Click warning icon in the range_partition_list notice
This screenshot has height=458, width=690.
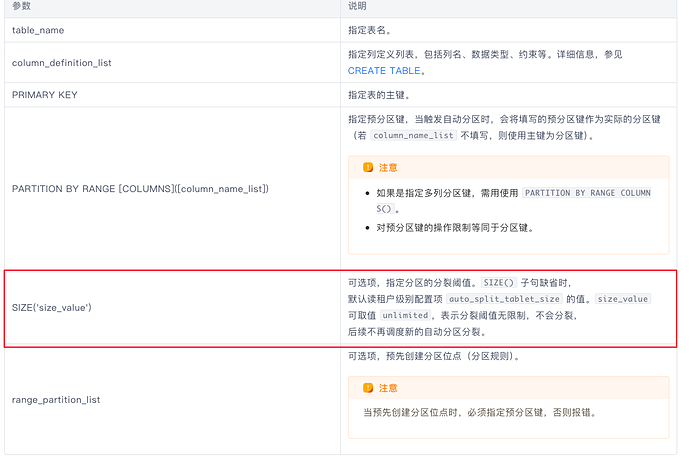[x=368, y=388]
